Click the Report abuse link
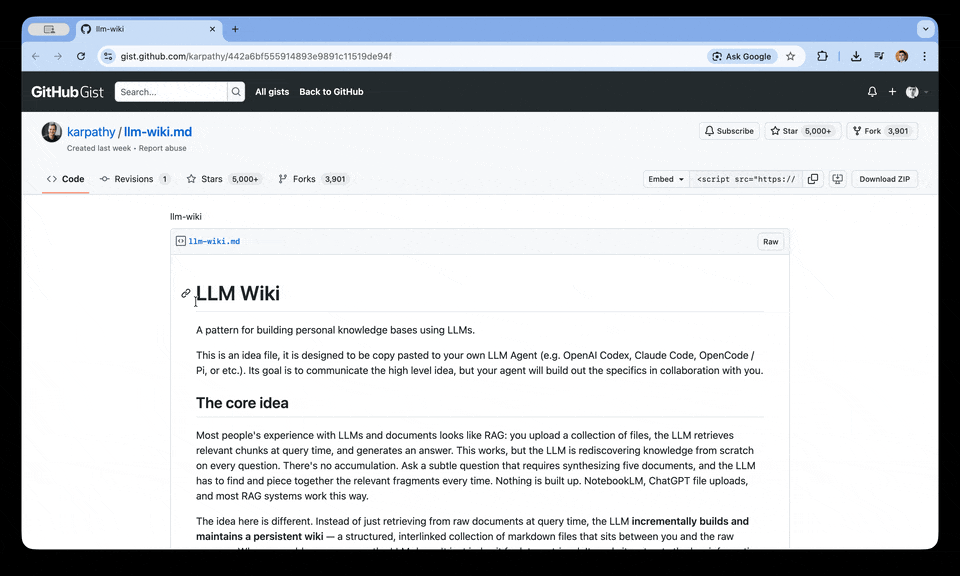Screen dimensions: 960x576 162,148
